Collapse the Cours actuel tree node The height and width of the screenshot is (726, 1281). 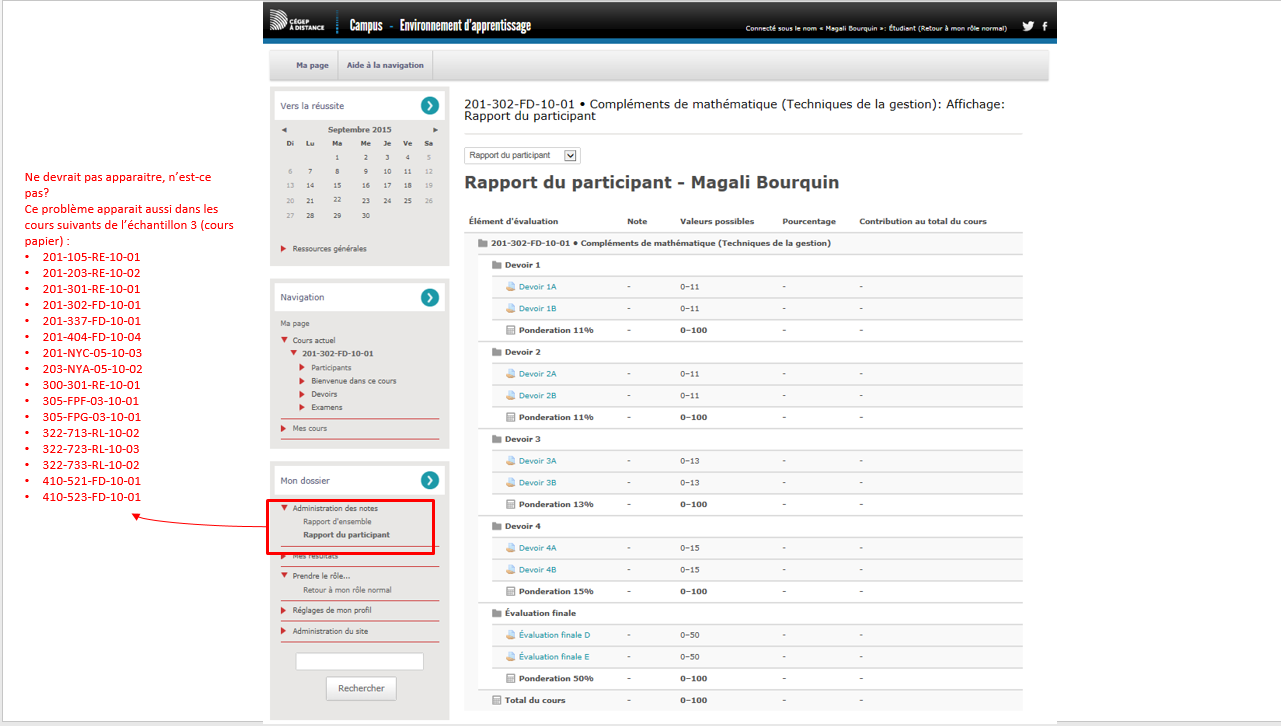pos(285,341)
